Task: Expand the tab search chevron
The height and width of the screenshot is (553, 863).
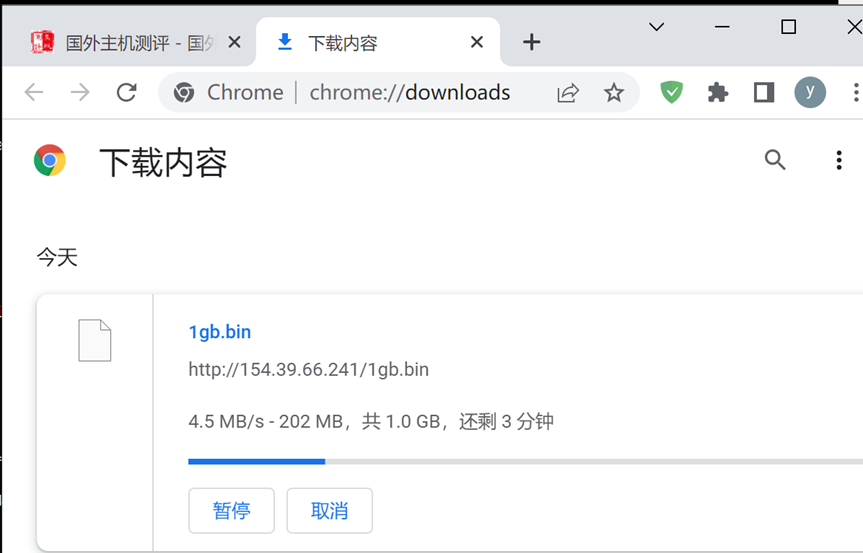Action: pos(657,26)
